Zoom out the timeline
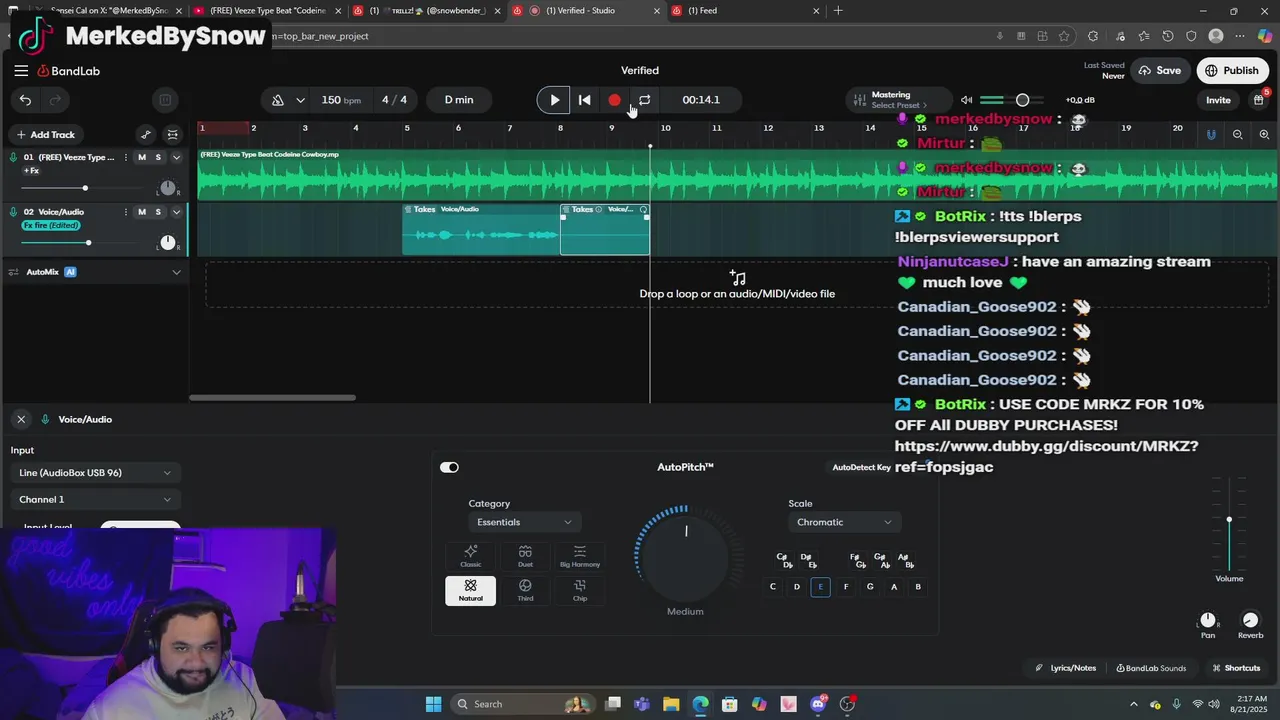Image resolution: width=1280 pixels, height=720 pixels. [x=1238, y=134]
